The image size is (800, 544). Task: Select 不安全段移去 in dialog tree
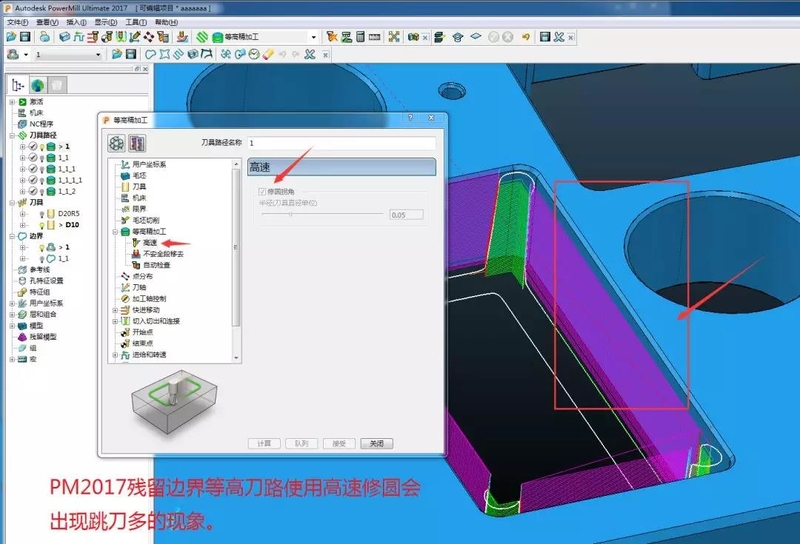pos(163,253)
